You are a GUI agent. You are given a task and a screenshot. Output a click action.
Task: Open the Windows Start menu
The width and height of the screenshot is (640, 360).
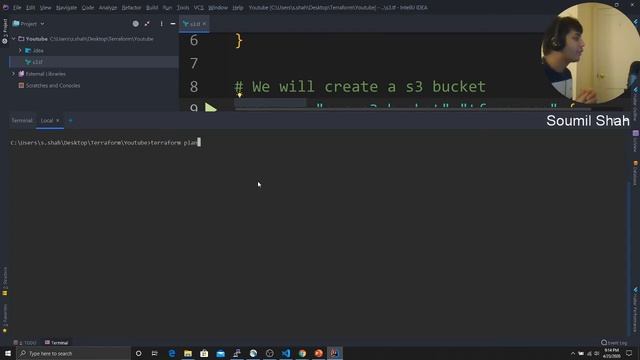click(x=8, y=353)
